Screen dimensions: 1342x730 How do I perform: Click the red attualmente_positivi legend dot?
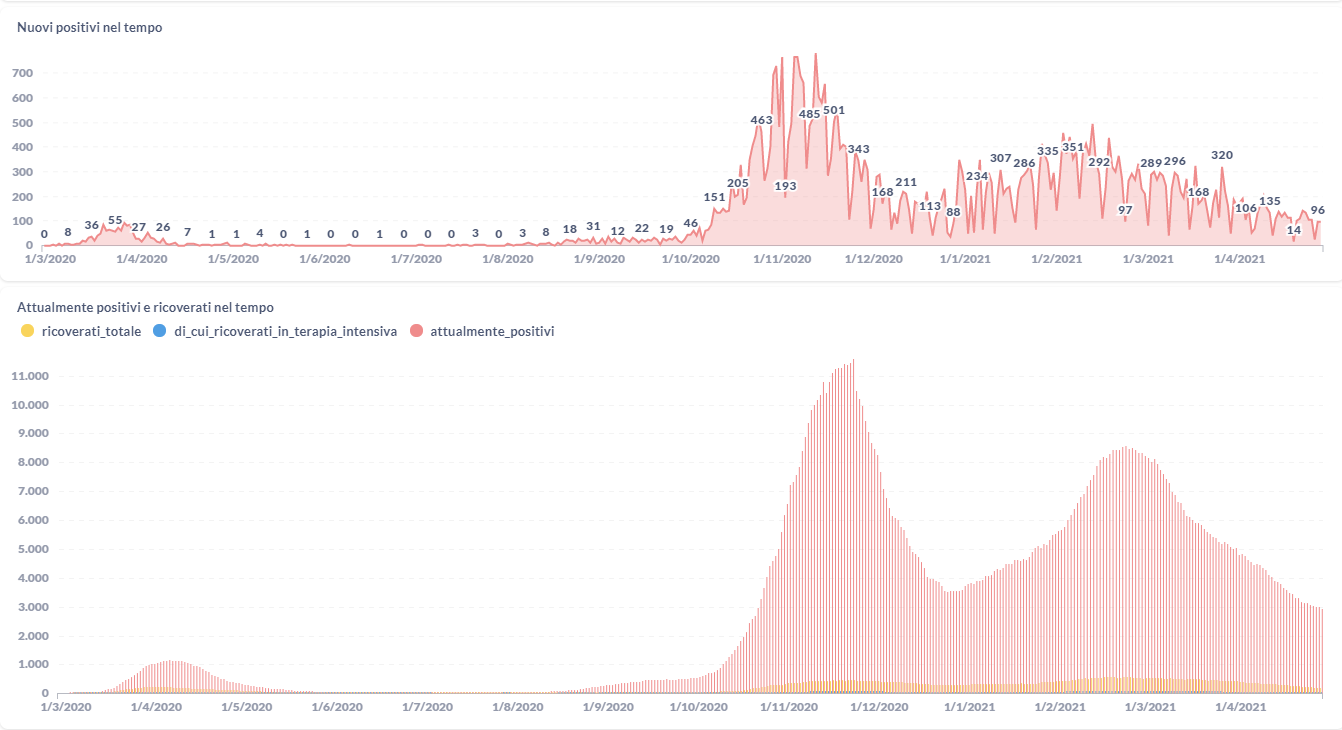point(415,331)
